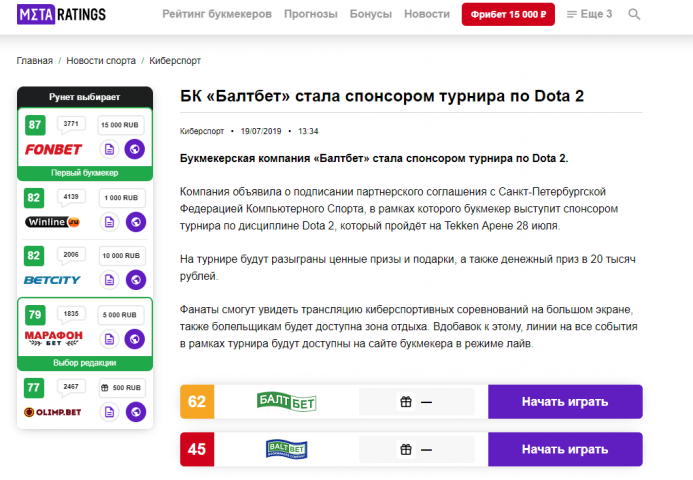Click the Фрибет 15 000 ₽ button
Screen dimensions: 693x480
coord(508,14)
